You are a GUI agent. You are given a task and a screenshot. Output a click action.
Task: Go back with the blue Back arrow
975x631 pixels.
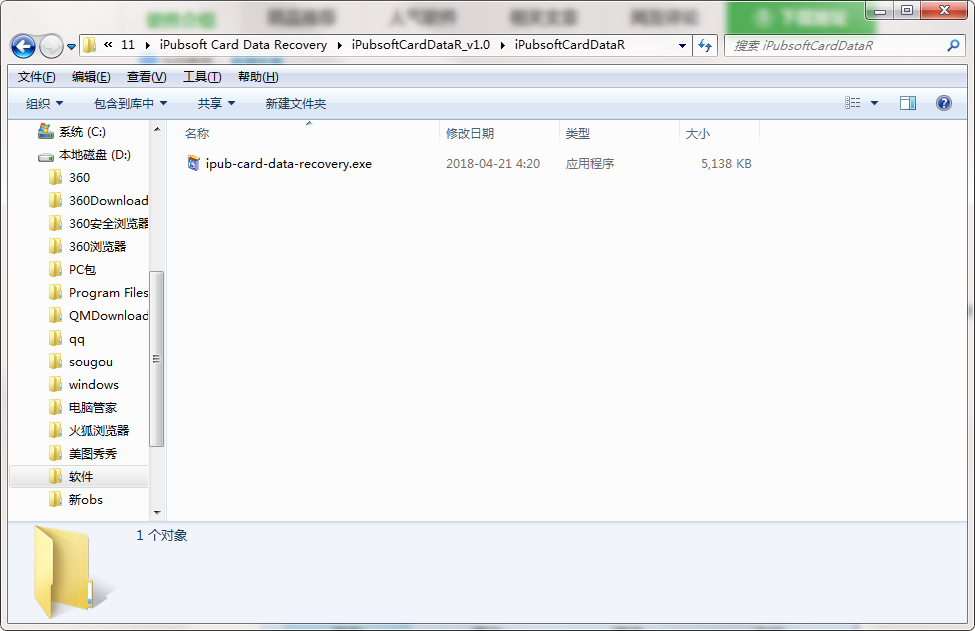click(x=23, y=46)
